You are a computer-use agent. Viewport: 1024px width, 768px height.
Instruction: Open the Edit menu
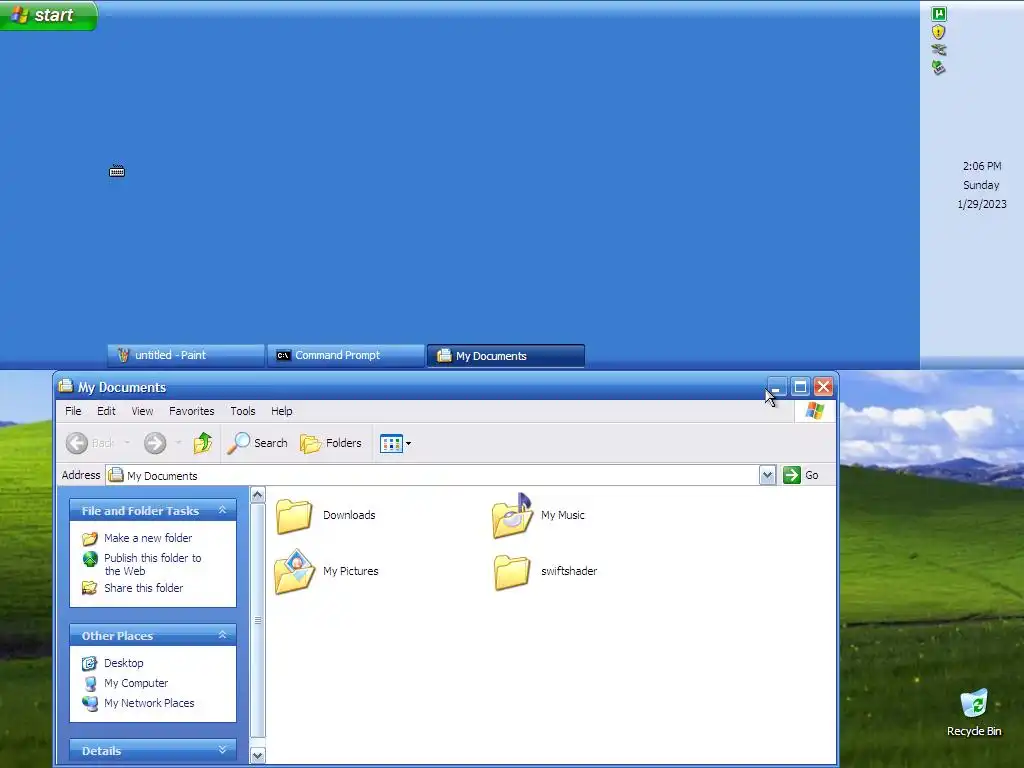pyautogui.click(x=106, y=411)
